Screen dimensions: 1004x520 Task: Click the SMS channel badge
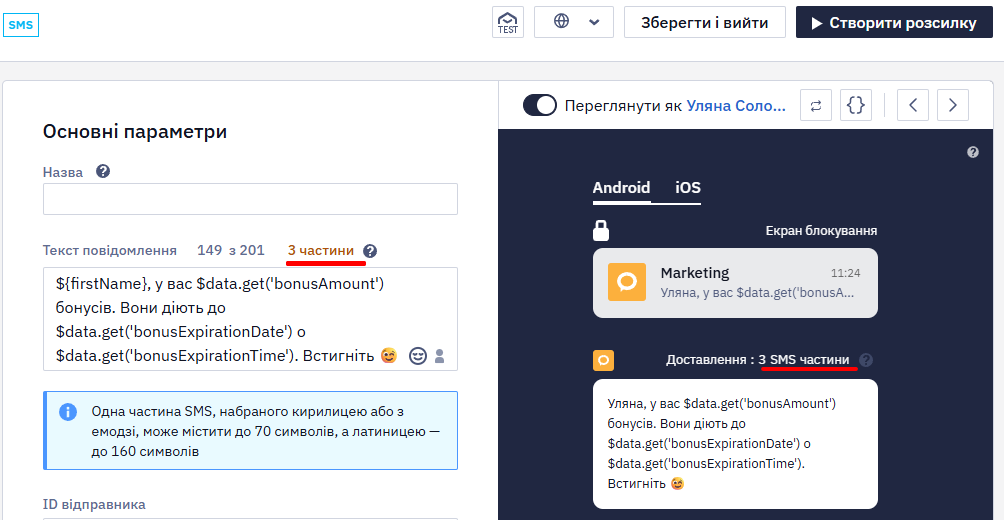point(20,25)
